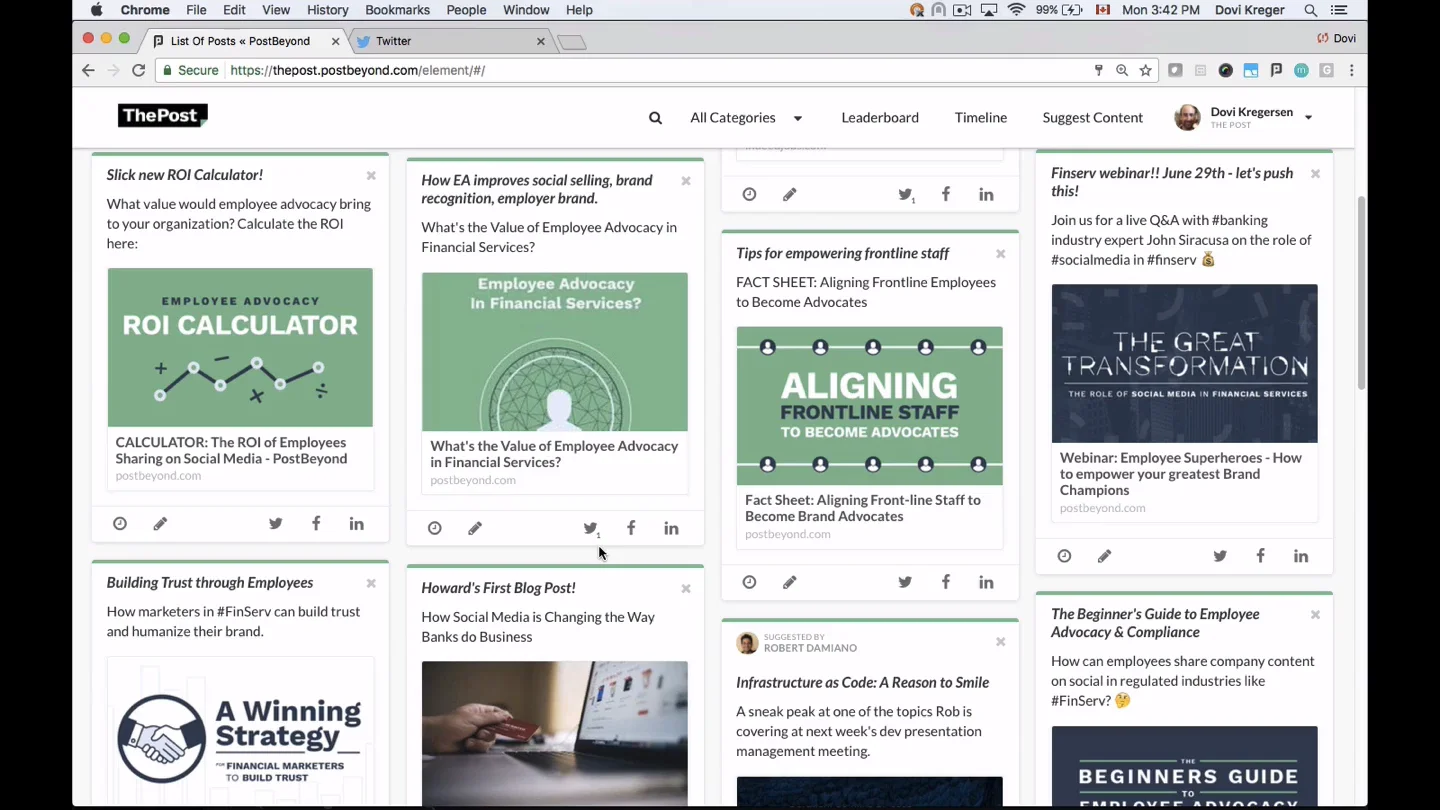This screenshot has width=1440, height=810.
Task: Share How EA improves social selling on LinkedIn
Action: pyautogui.click(x=671, y=528)
